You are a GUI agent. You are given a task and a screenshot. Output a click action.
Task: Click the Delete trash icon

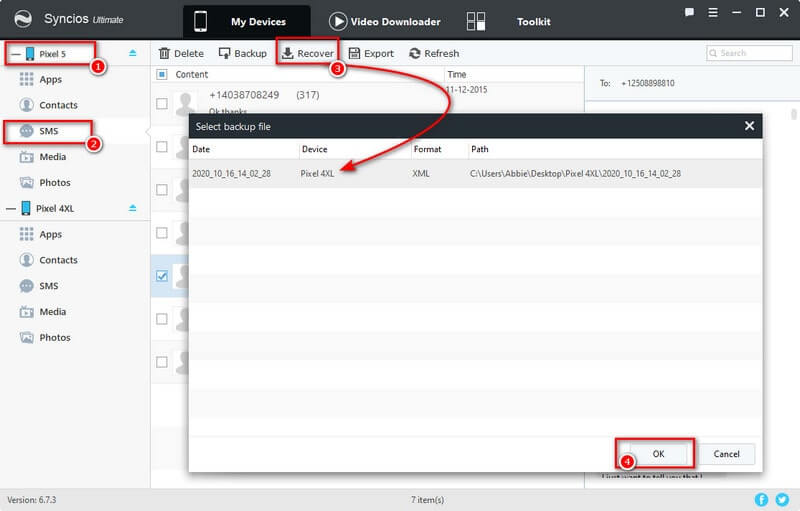click(x=165, y=53)
